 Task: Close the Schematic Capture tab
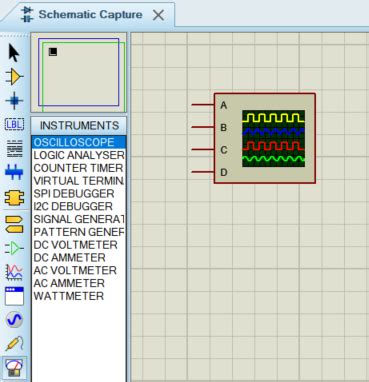(x=158, y=15)
